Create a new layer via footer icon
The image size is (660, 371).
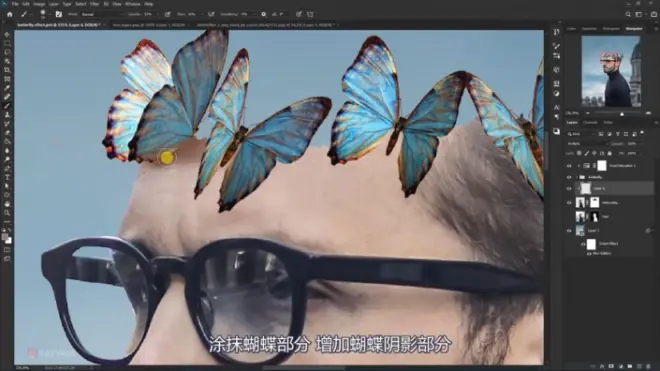pyautogui.click(x=639, y=366)
